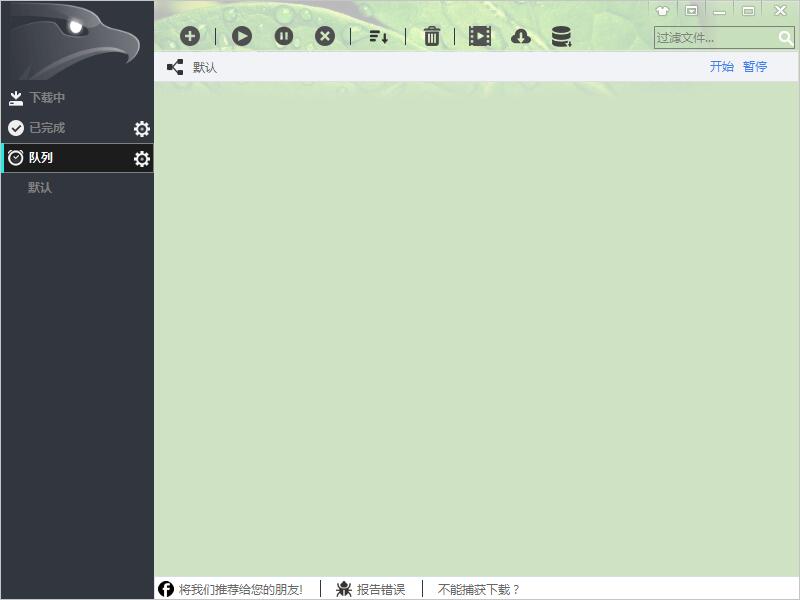Add a new download with the plus icon

(190, 36)
